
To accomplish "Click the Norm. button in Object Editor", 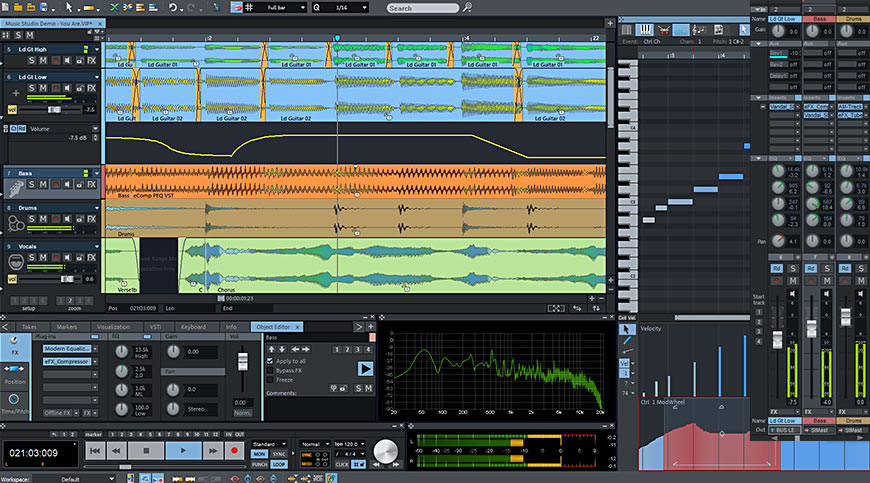I will 242,413.
